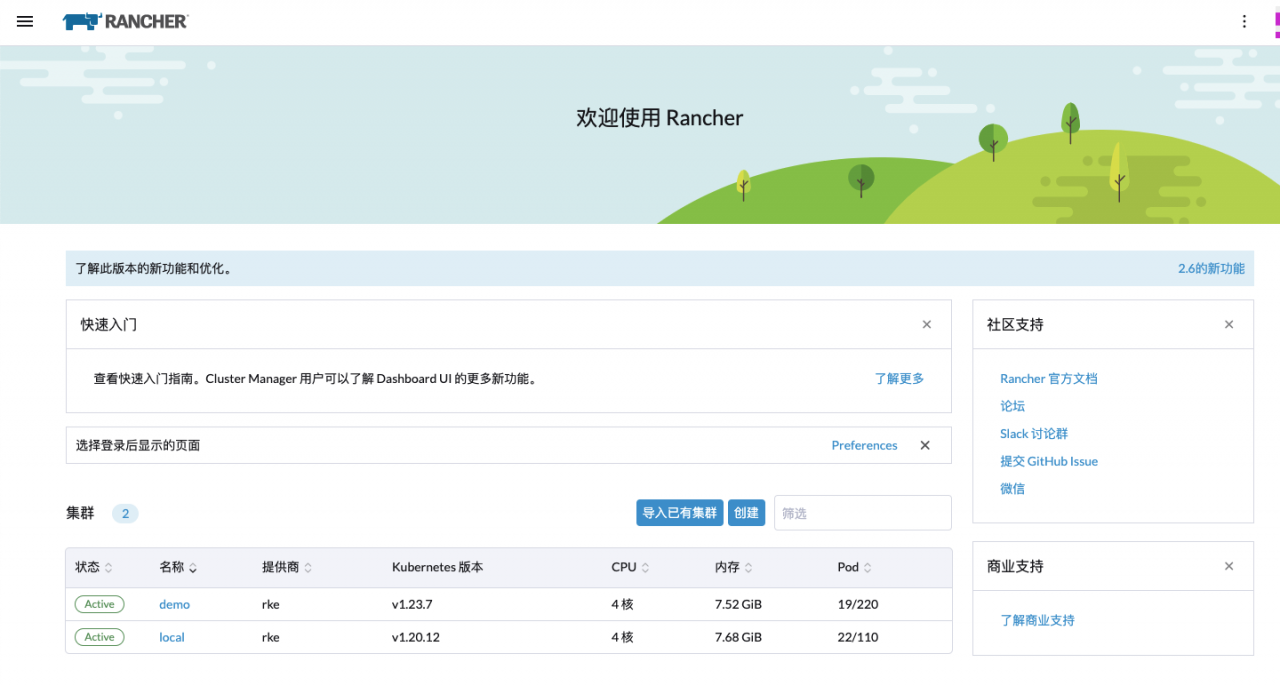Close the 商业支持 panel
The width and height of the screenshot is (1280, 686).
(x=1229, y=566)
